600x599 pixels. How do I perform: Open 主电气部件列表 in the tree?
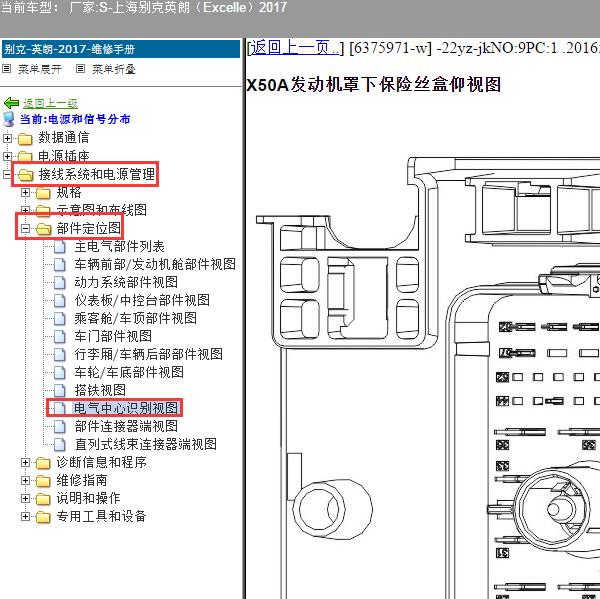[119, 246]
